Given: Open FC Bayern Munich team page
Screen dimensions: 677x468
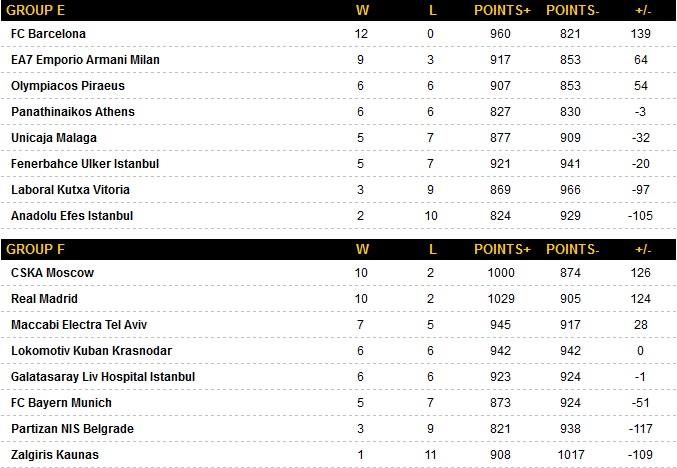Looking at the screenshot, I should click(61, 403).
